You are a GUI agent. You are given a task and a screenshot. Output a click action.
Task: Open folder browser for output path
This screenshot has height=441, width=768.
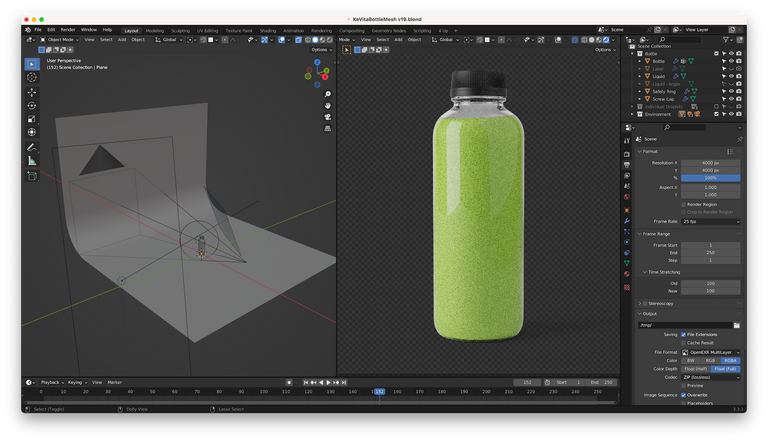tap(736, 325)
